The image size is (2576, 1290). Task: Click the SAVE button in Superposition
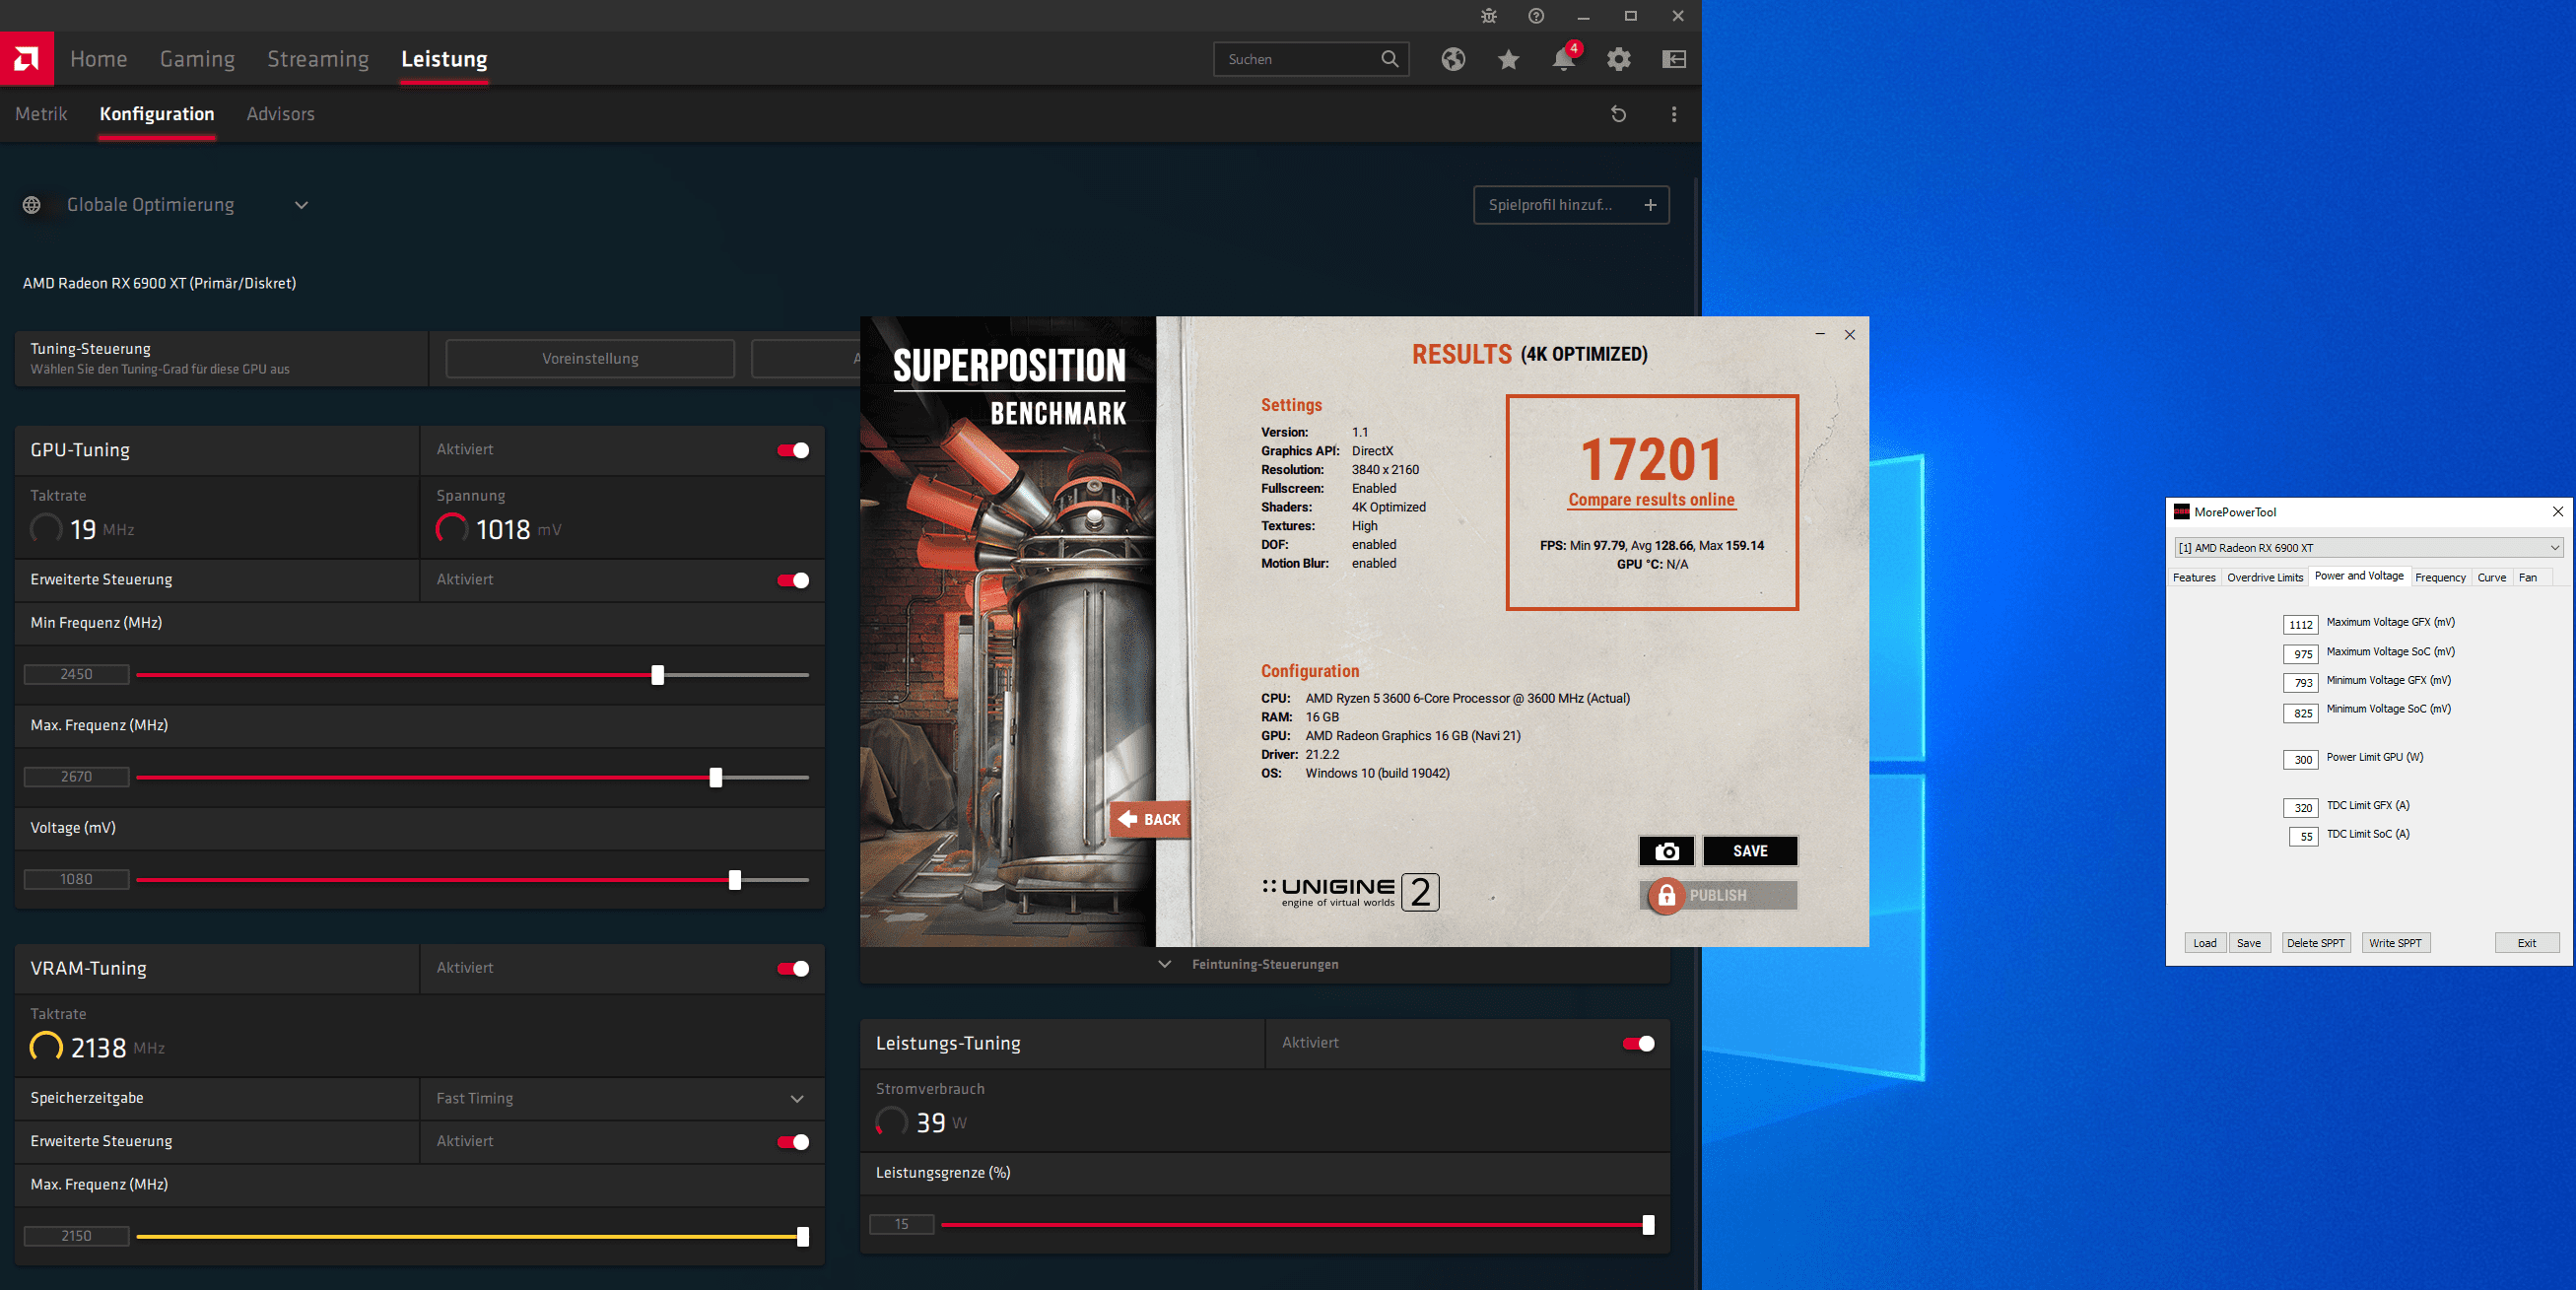[1750, 851]
